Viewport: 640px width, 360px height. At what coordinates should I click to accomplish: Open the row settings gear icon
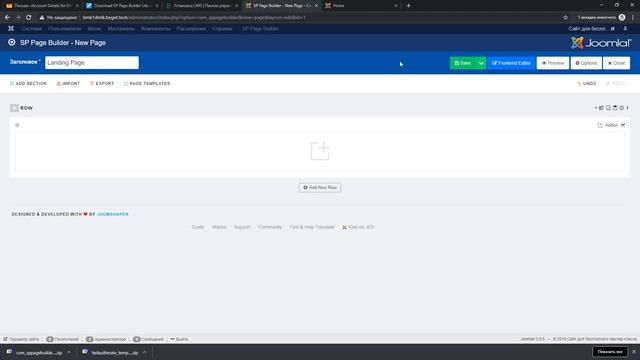(x=622, y=108)
